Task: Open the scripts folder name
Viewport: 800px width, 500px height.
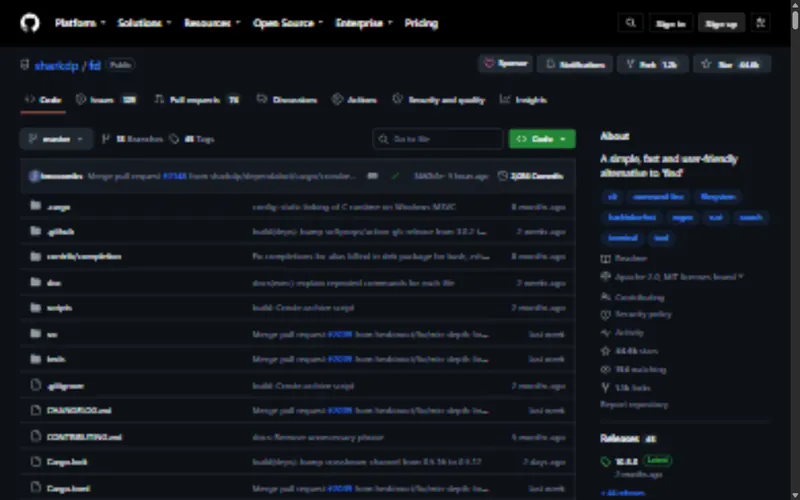Action: click(x=59, y=308)
